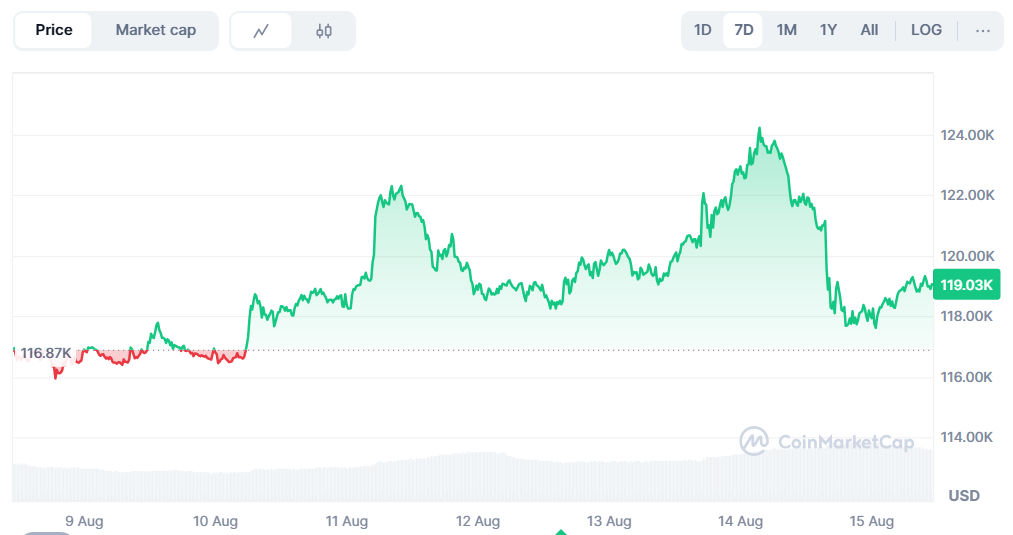Switch to candlestick chart view
Image resolution: width=1013 pixels, height=535 pixels.
coord(324,31)
